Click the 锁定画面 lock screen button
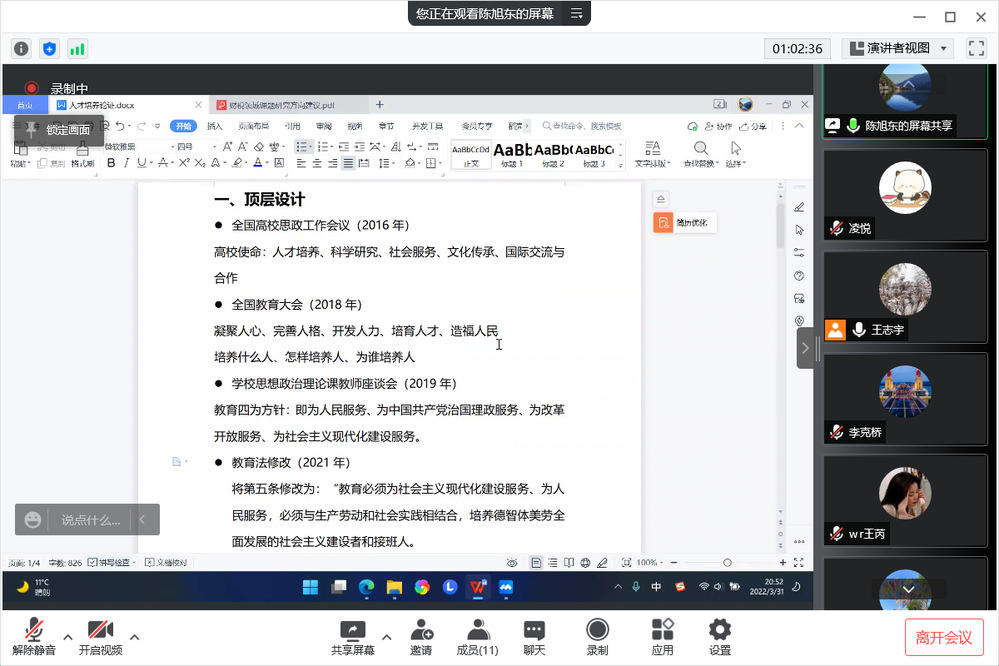The image size is (999, 666). (58, 130)
